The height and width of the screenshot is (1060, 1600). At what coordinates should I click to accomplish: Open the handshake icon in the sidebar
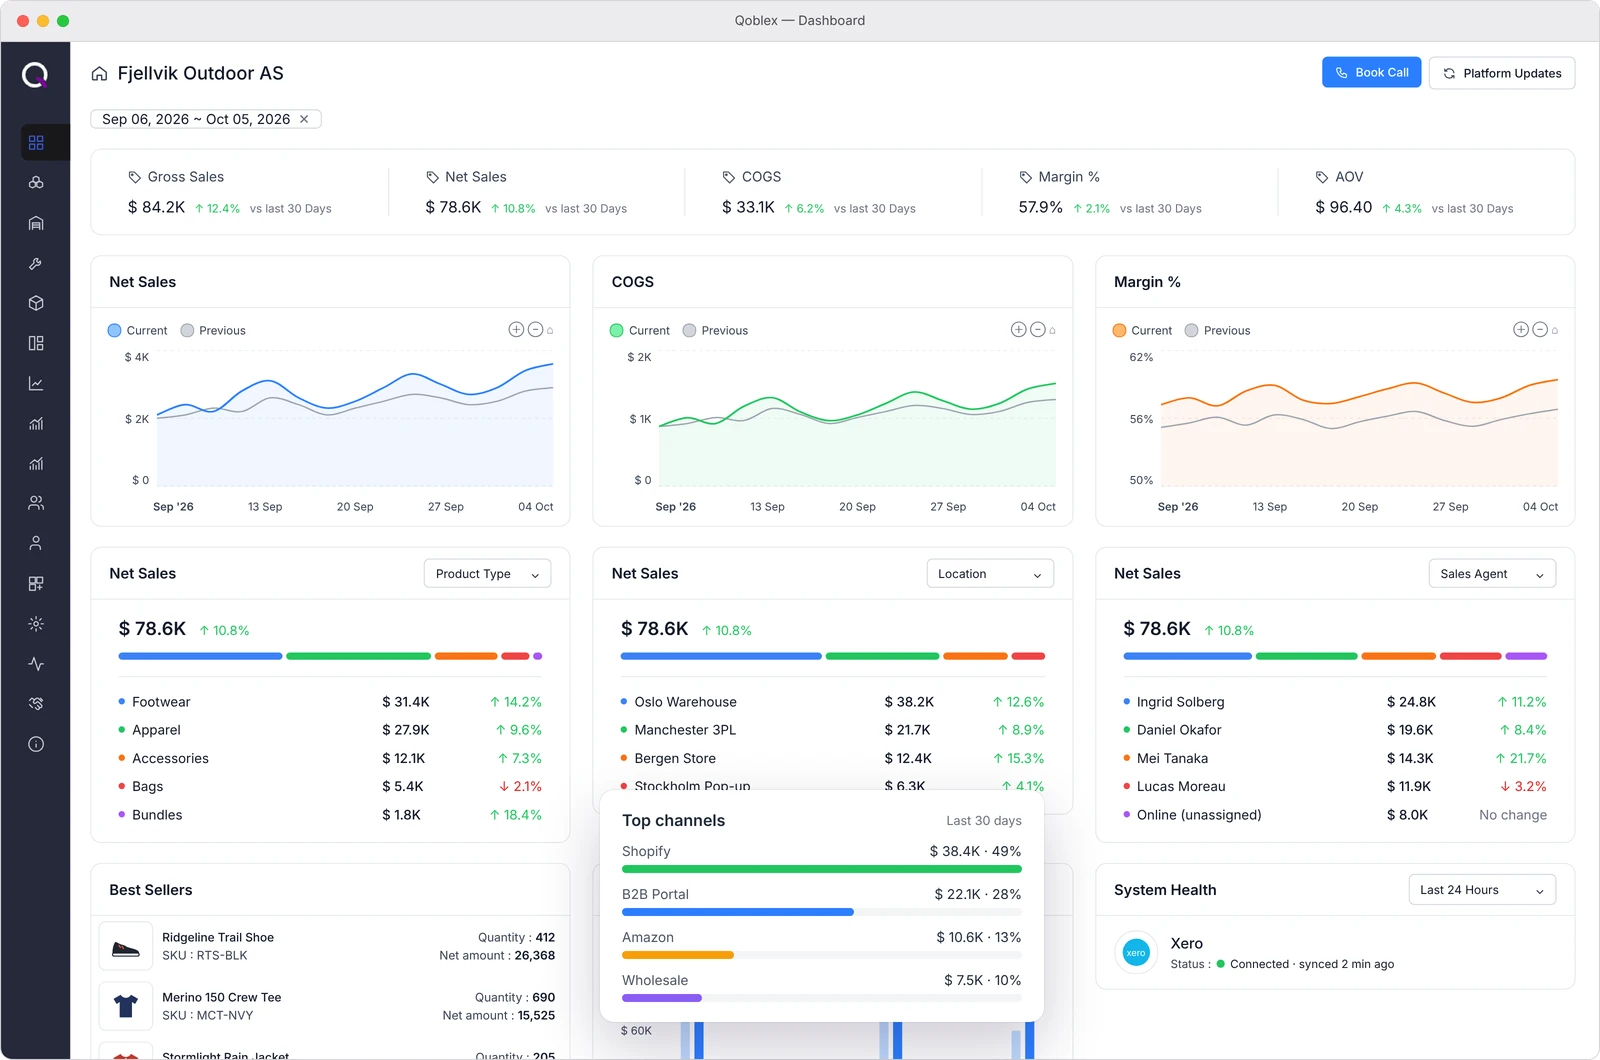point(36,704)
